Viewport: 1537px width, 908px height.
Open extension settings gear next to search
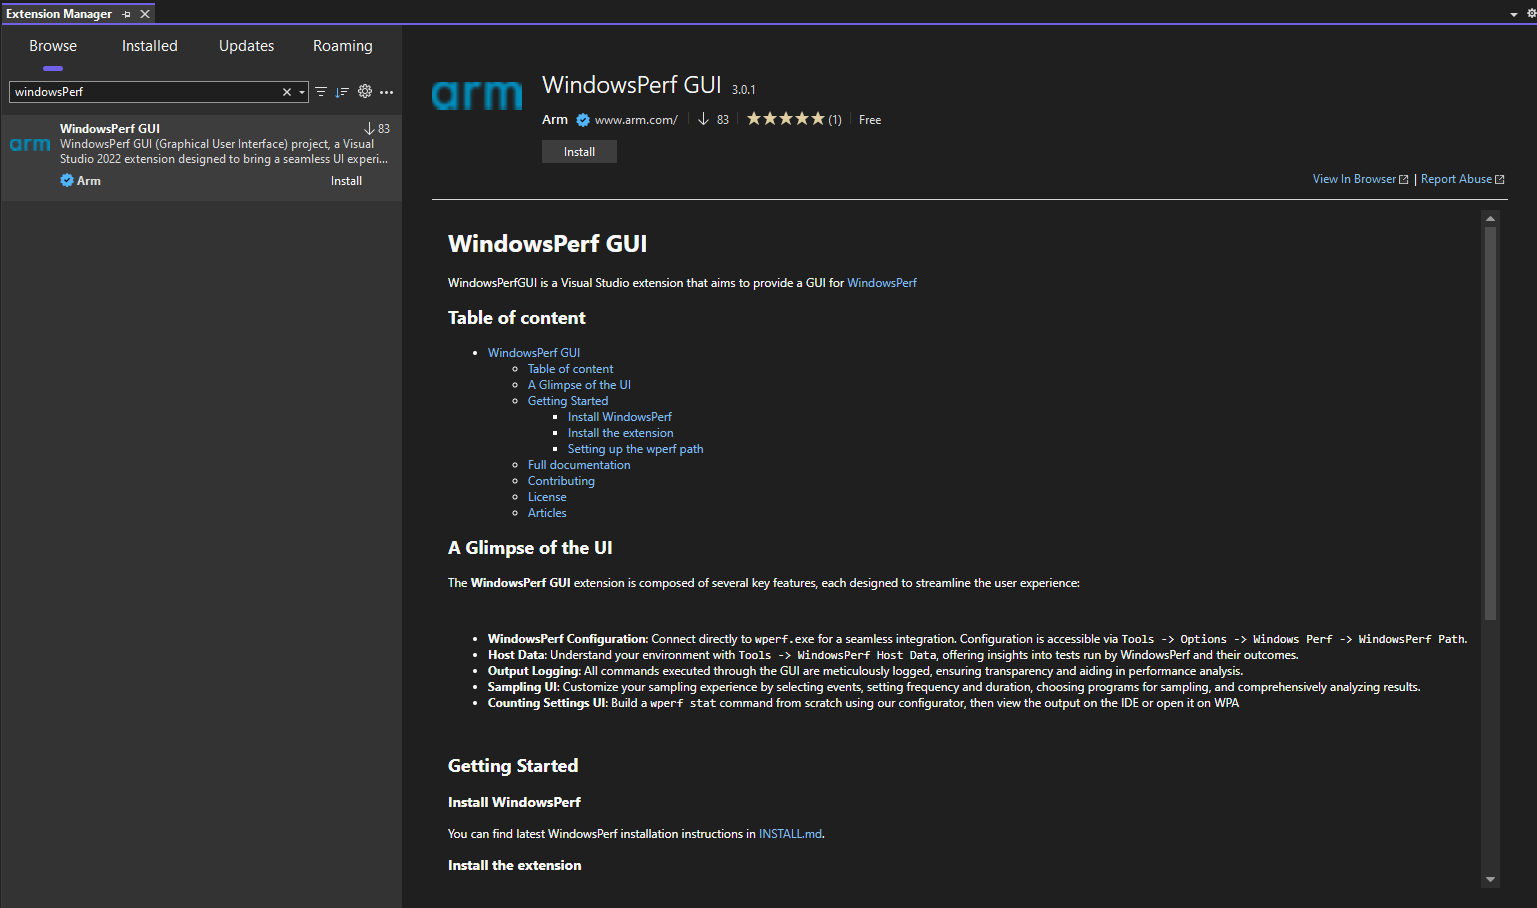point(365,91)
